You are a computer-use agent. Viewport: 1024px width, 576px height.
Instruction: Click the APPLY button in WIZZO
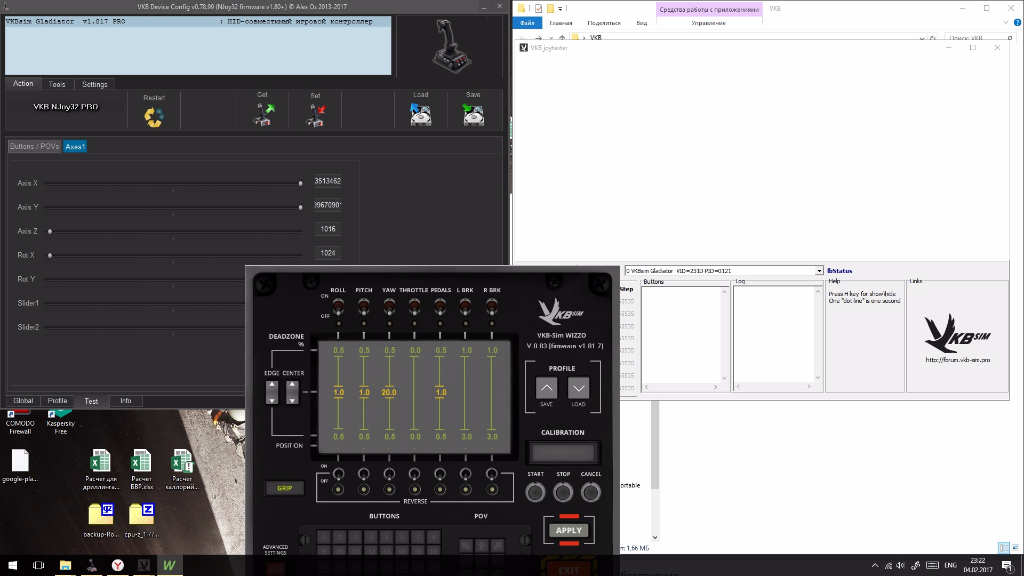click(x=569, y=530)
